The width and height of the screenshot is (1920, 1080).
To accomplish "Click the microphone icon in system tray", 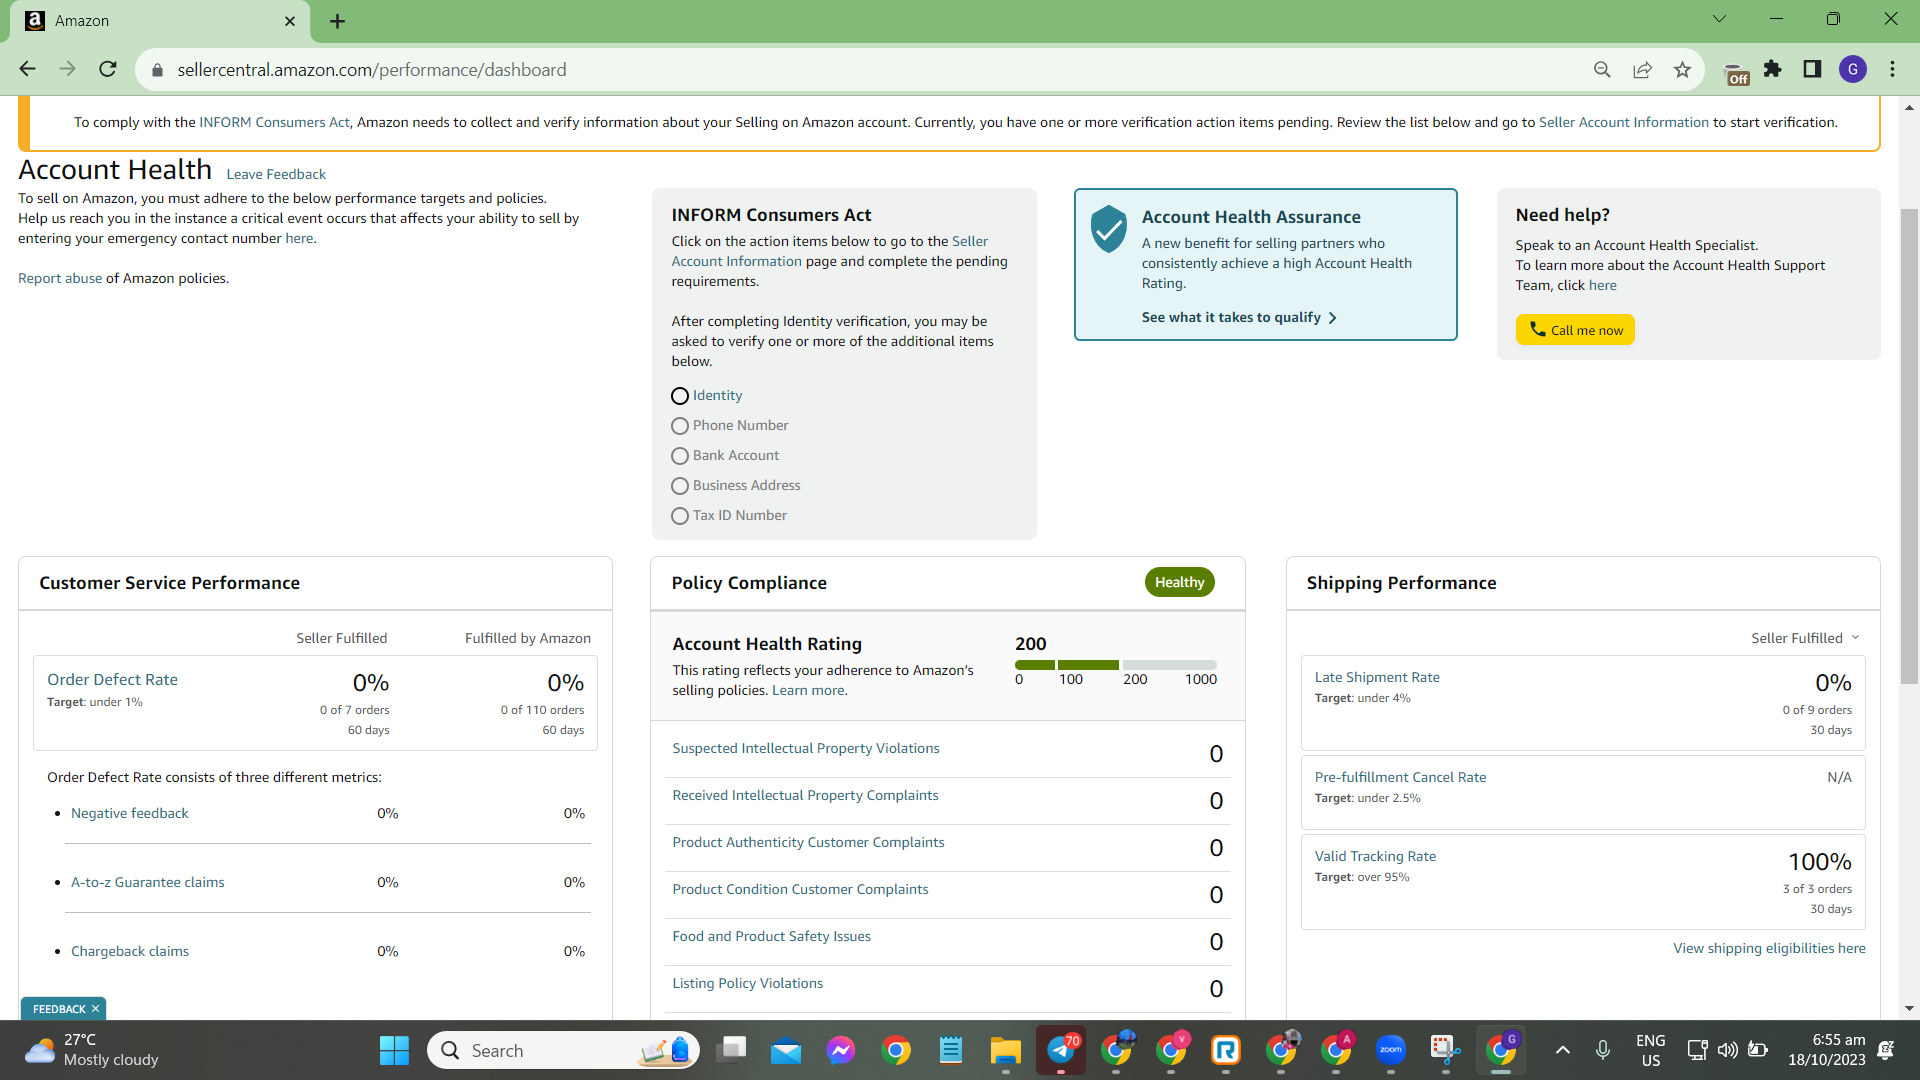I will click(1603, 1050).
